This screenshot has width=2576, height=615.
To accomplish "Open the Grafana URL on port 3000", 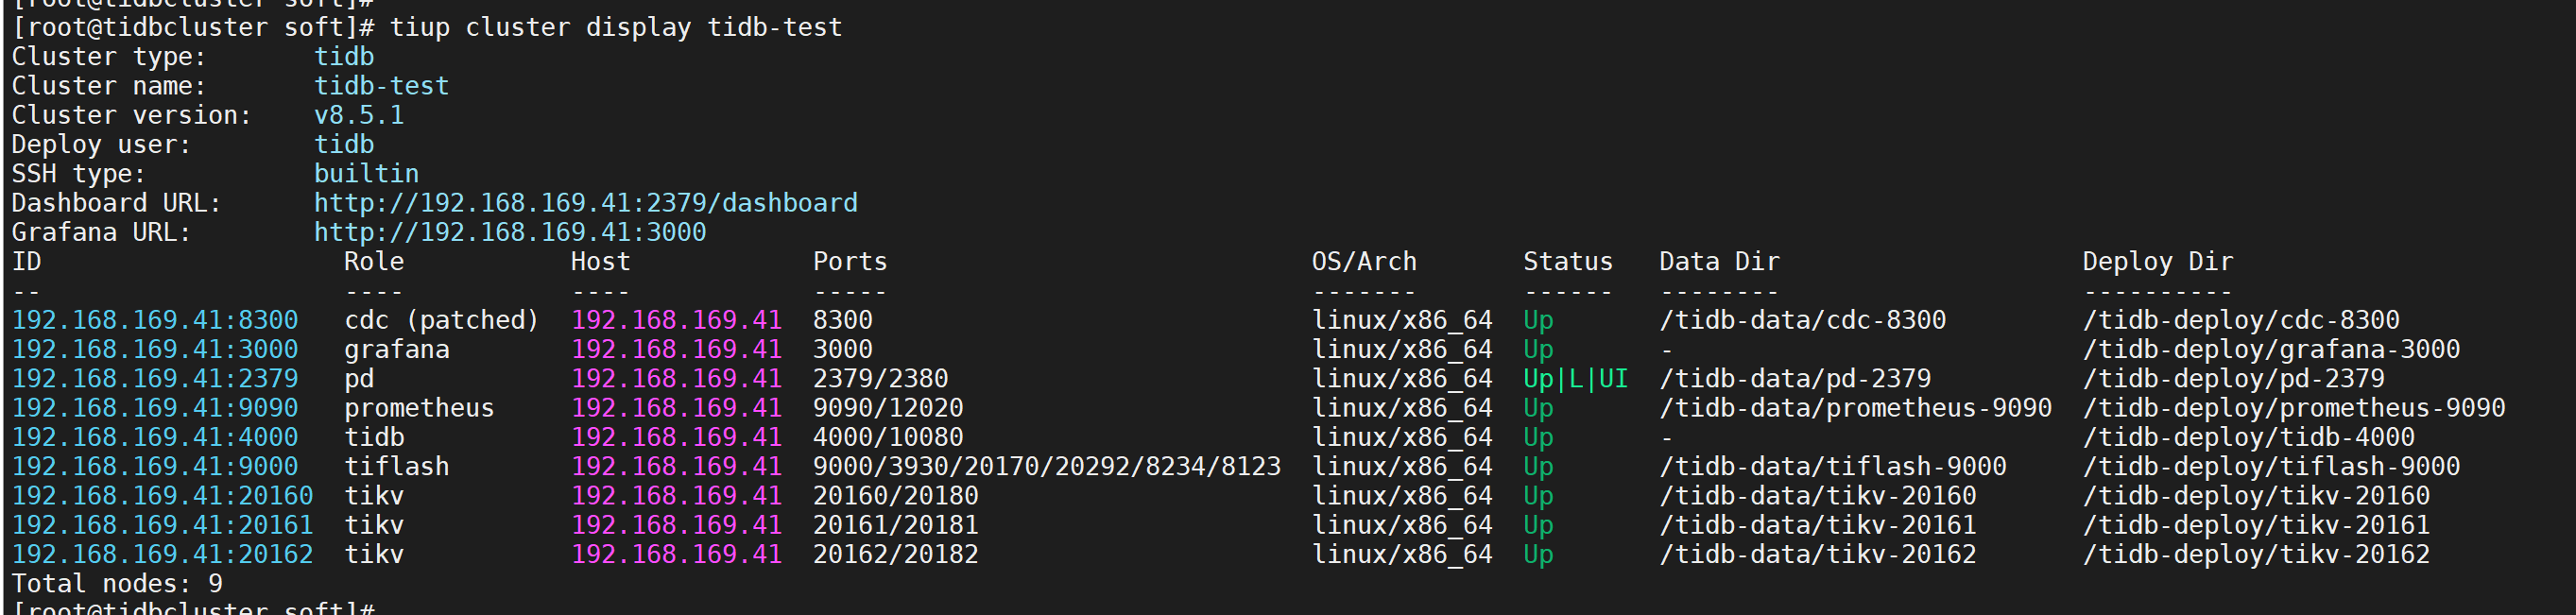I will pyautogui.click(x=510, y=232).
